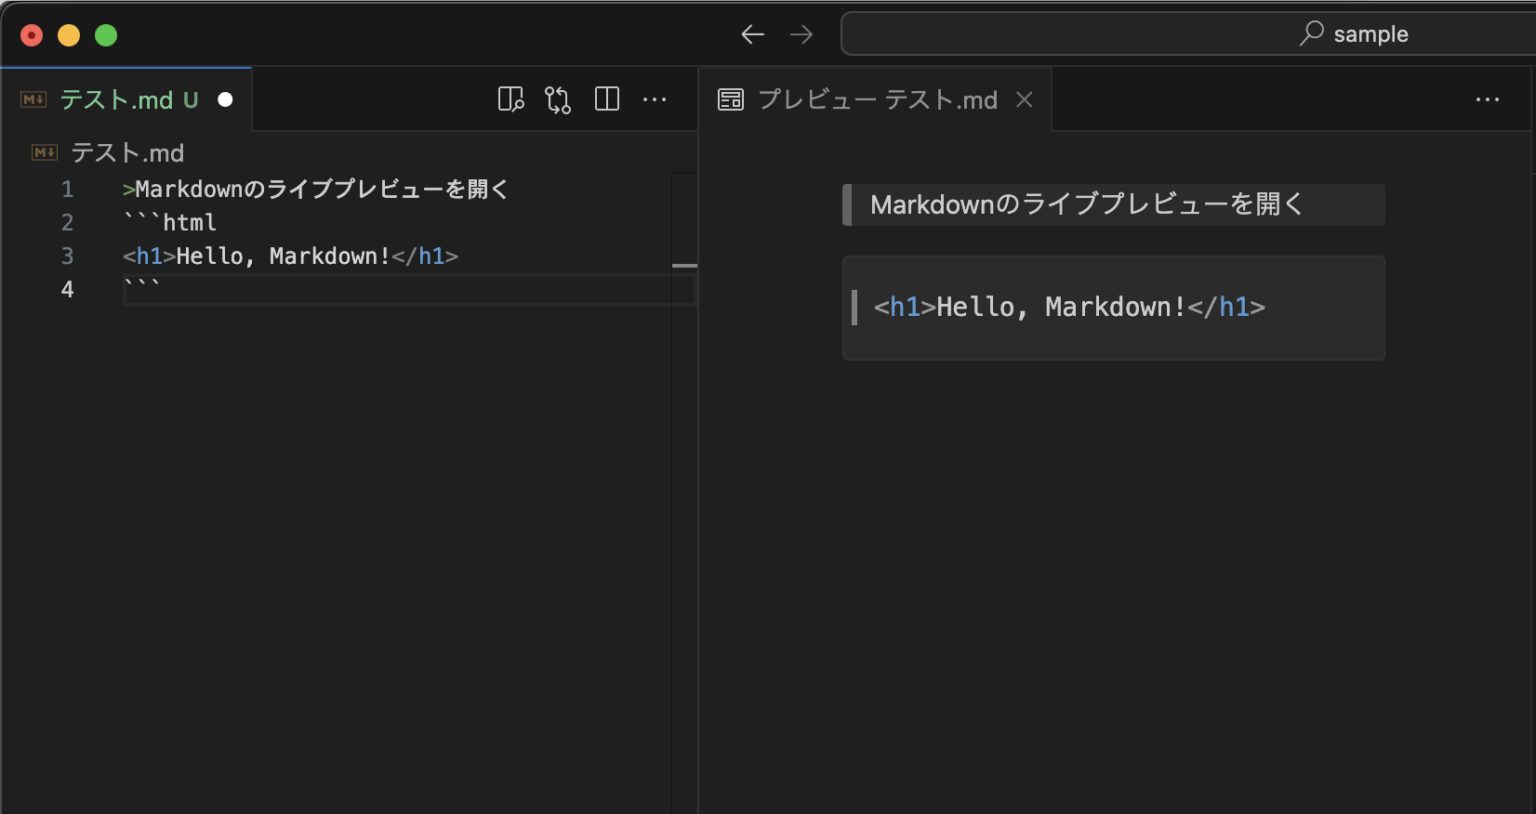Open the テスト.md breadcrumb dropdown
Image resolution: width=1536 pixels, height=814 pixels.
click(x=128, y=152)
